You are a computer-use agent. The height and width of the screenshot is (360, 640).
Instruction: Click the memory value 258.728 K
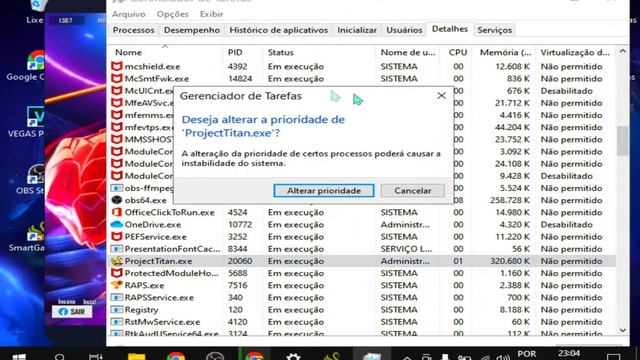click(510, 200)
